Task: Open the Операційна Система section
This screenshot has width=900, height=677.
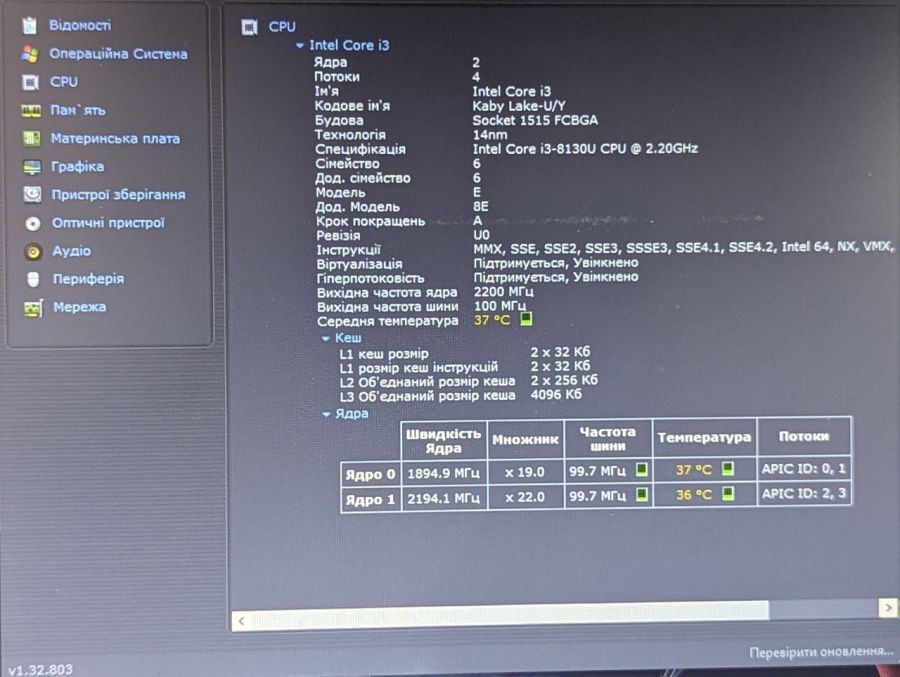Action: pos(118,54)
